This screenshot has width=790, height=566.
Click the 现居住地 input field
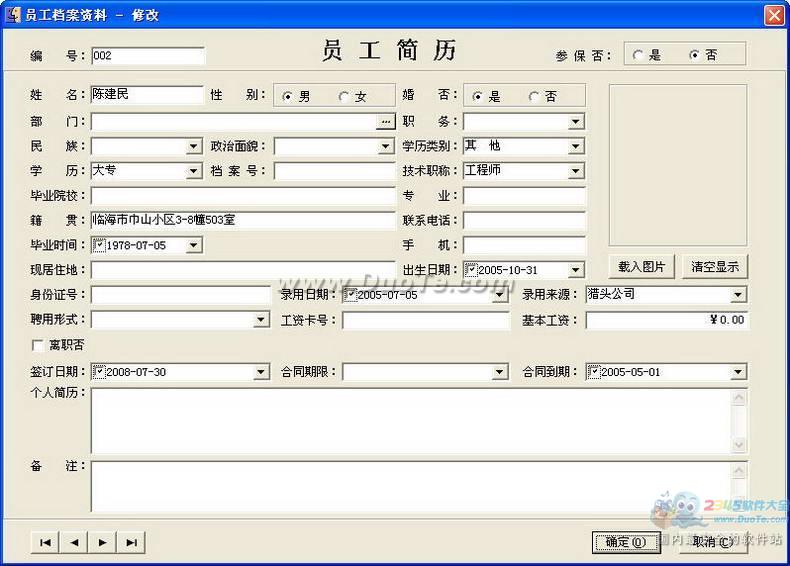tap(243, 270)
